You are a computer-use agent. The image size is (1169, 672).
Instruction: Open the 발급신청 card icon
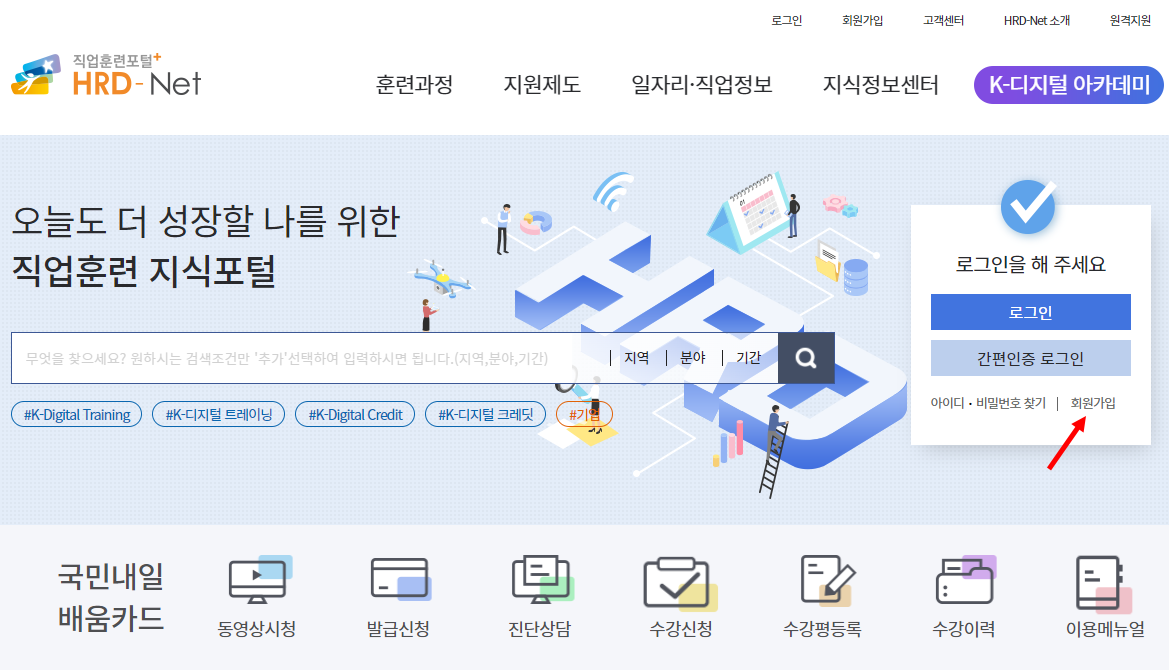(x=400, y=579)
